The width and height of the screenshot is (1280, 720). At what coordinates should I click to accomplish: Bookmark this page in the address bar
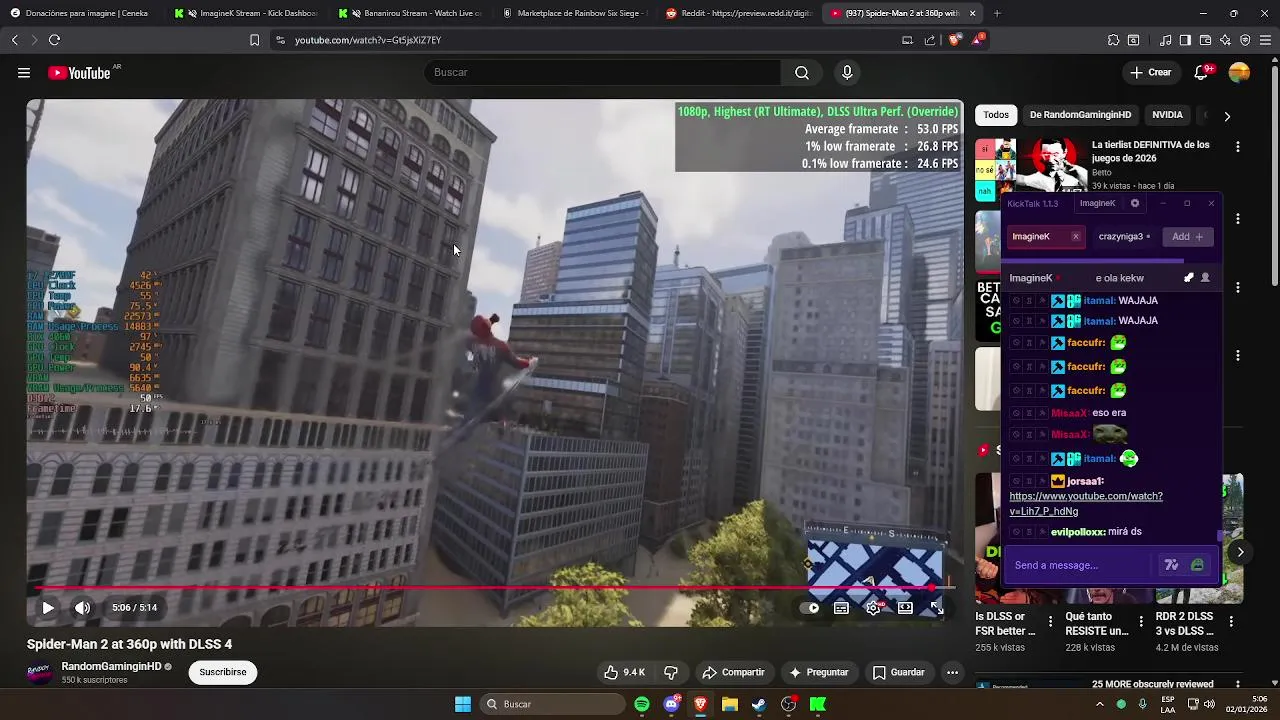click(254, 40)
